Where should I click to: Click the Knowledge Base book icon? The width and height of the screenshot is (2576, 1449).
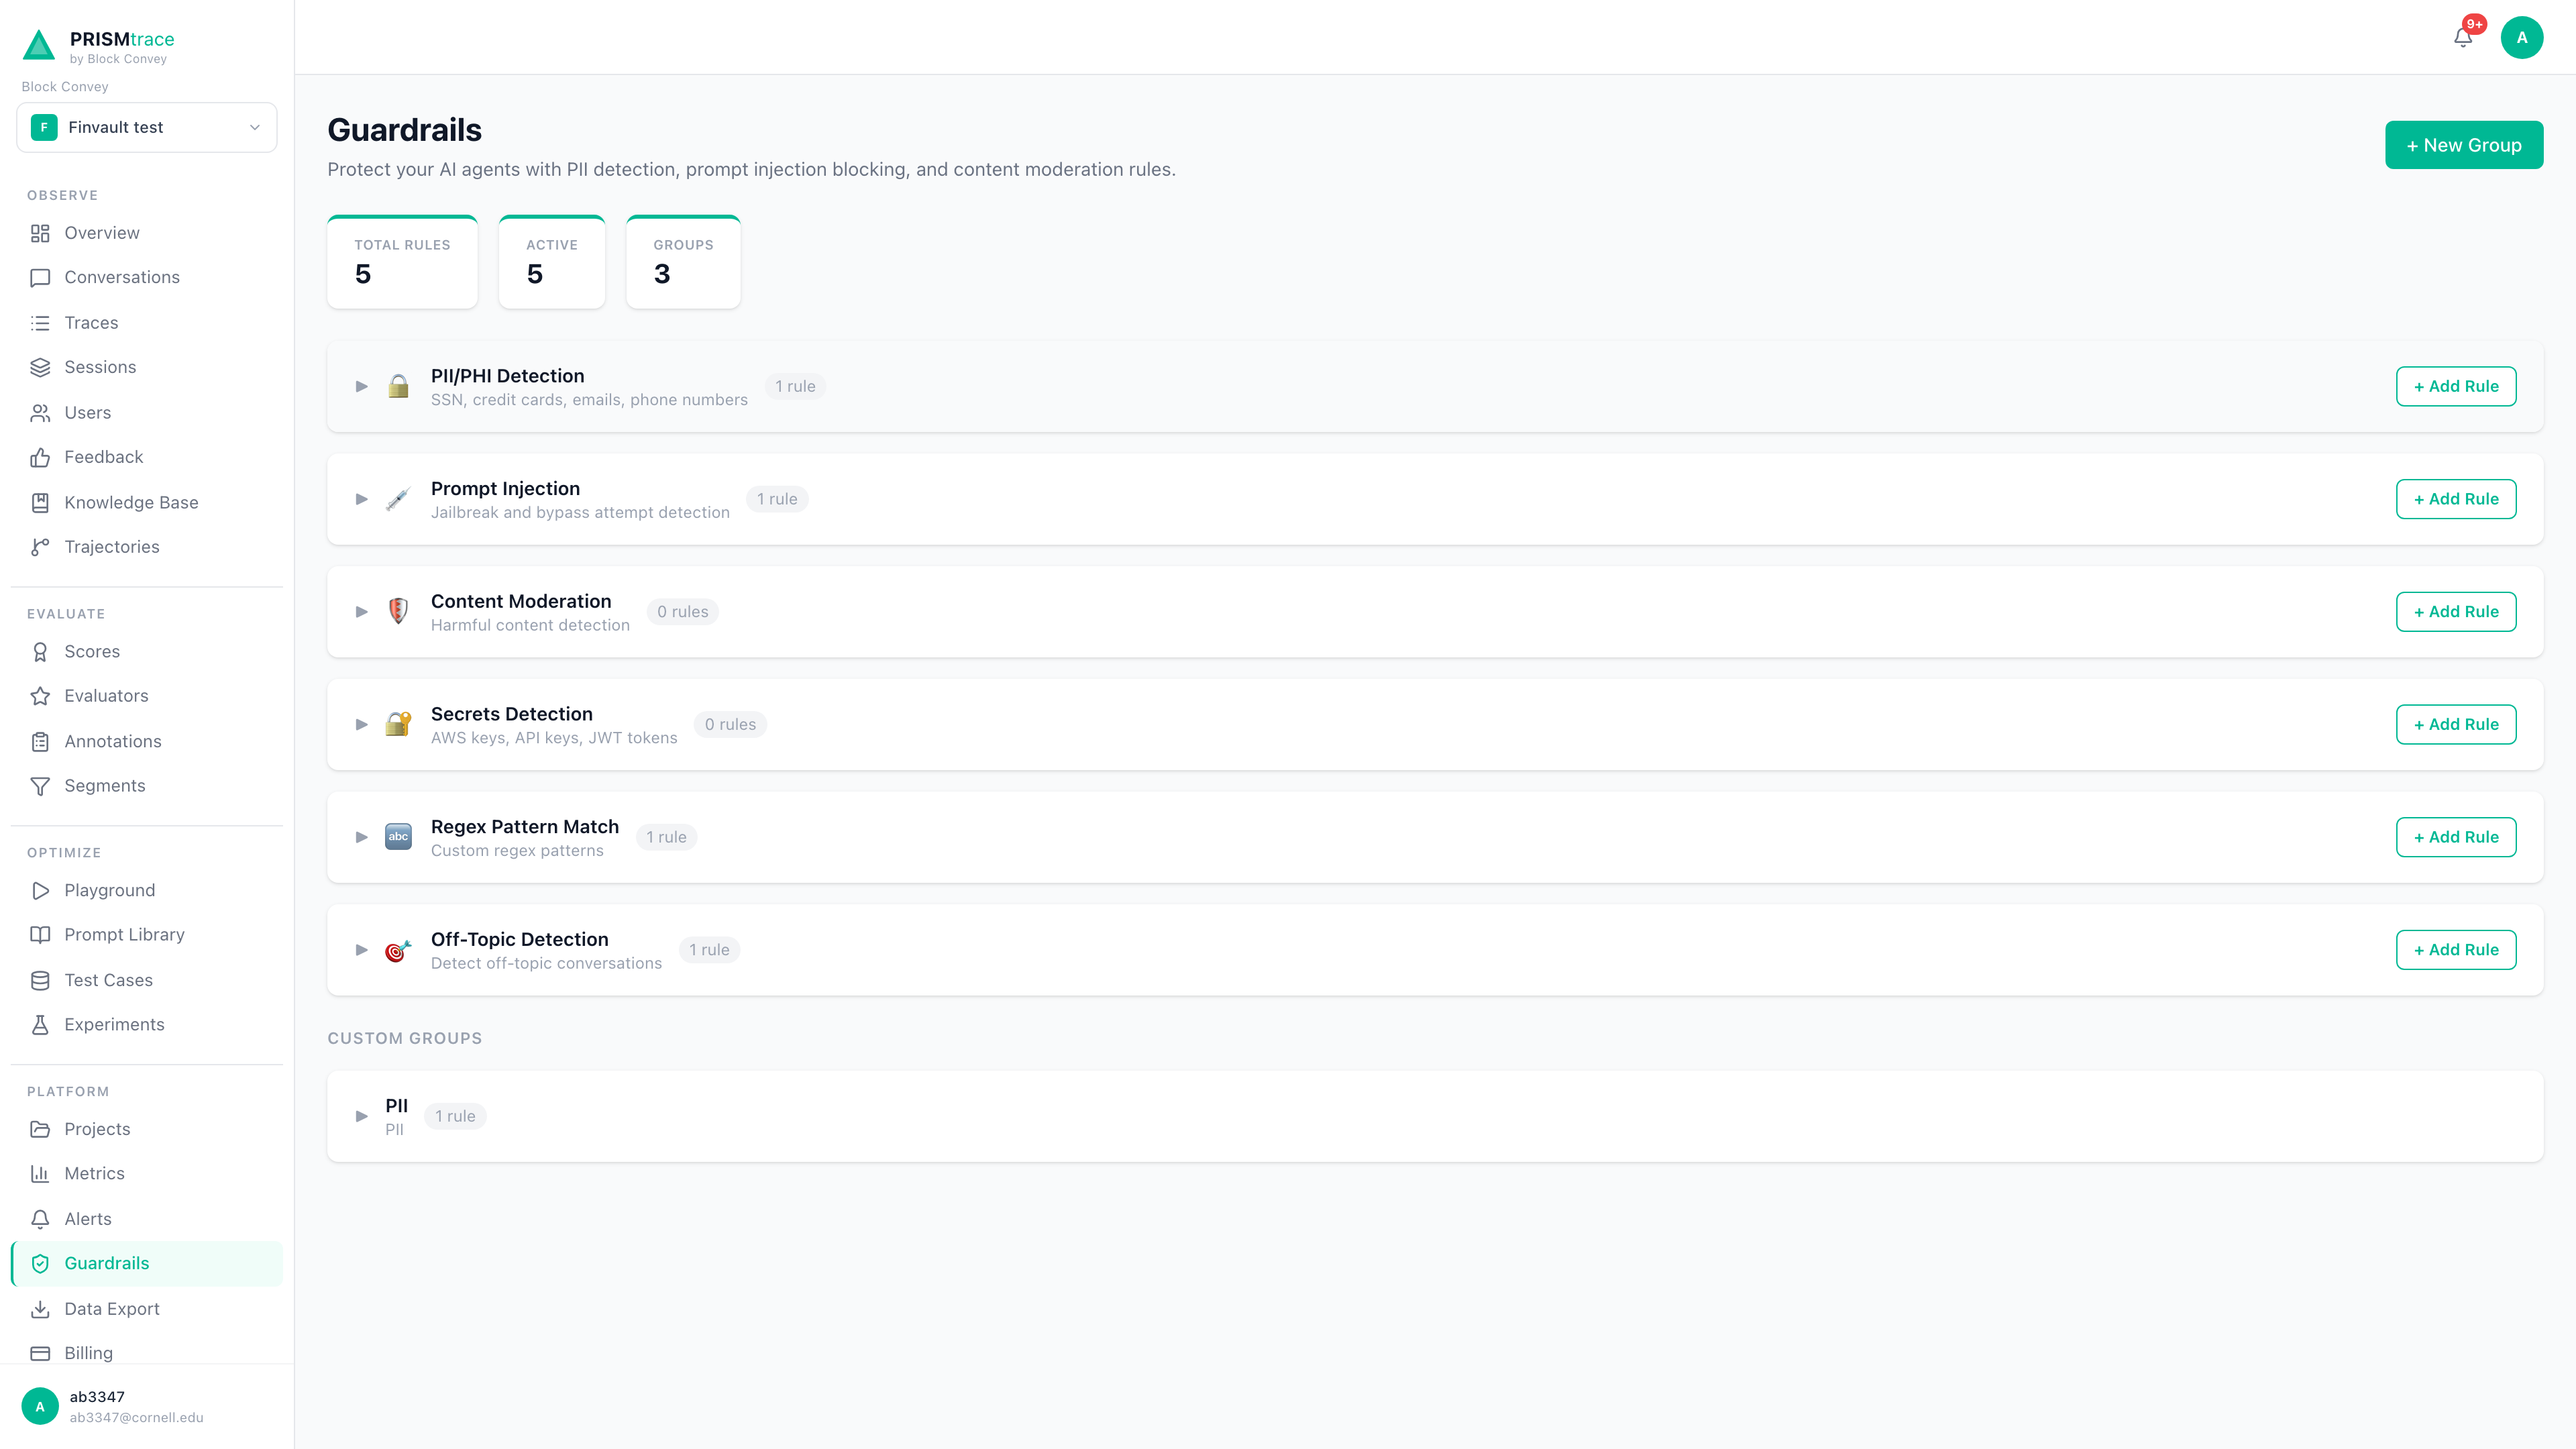[x=40, y=503]
